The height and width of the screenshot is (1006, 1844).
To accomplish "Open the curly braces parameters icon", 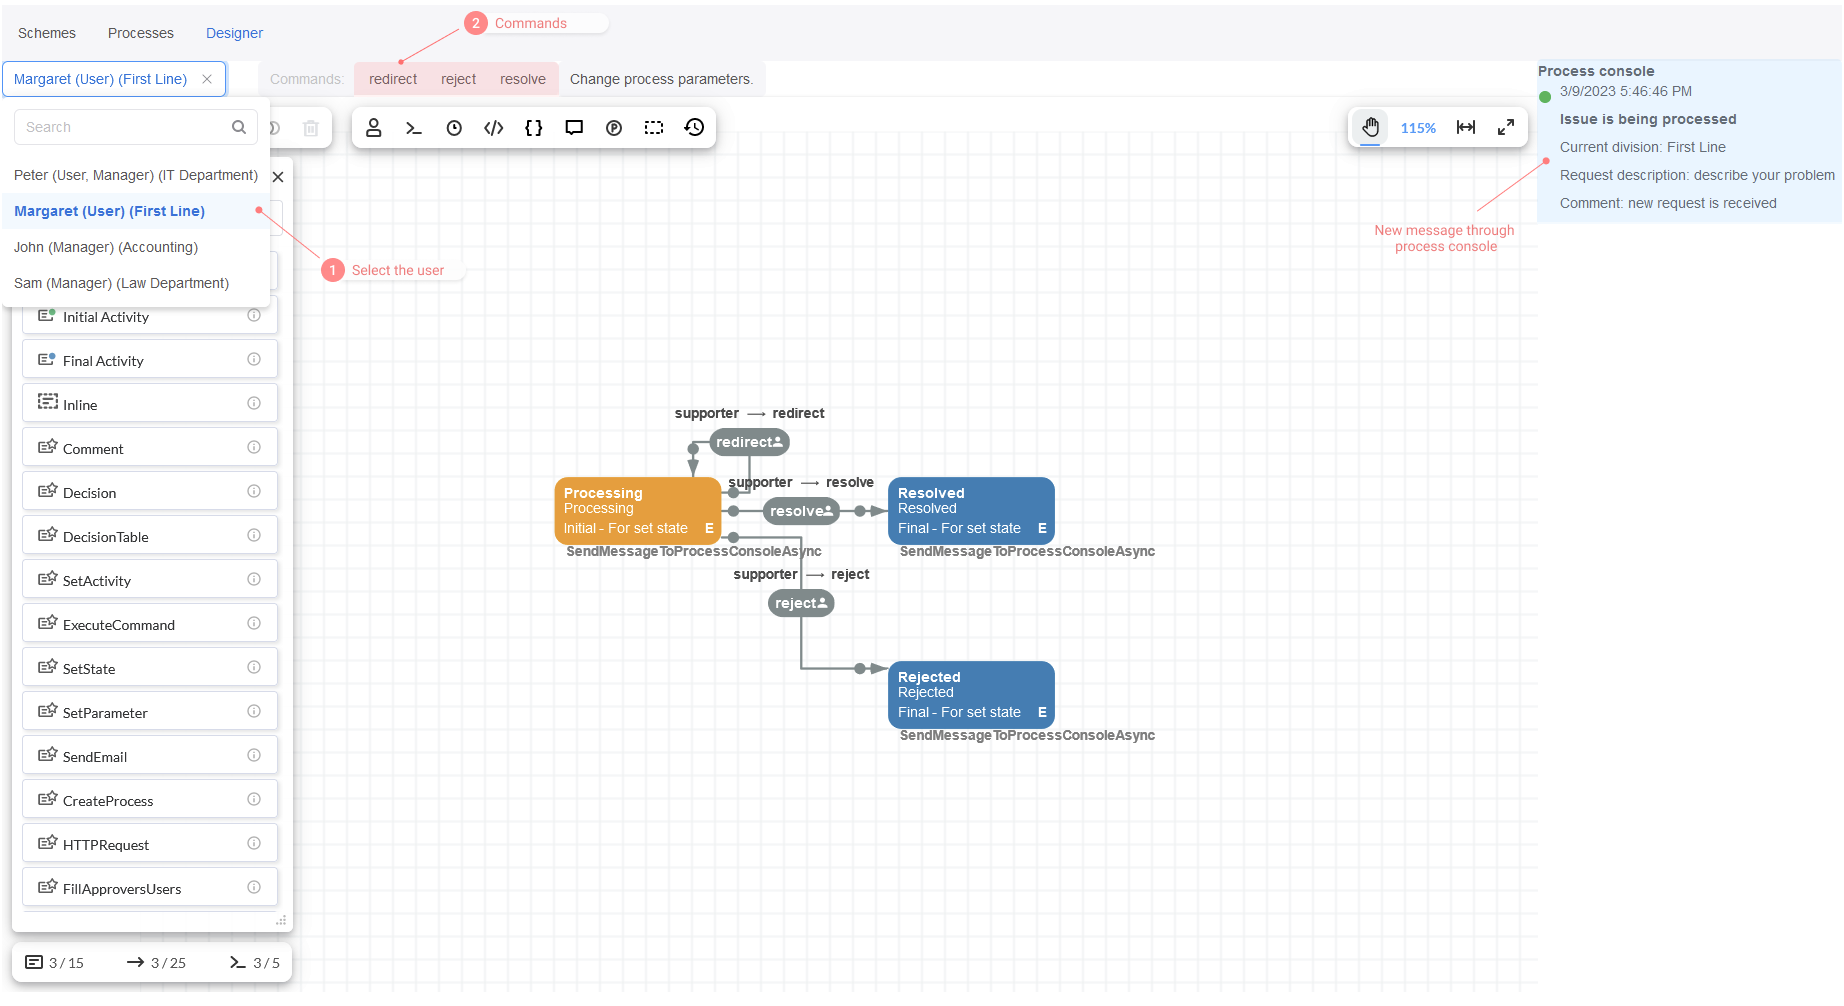I will click(534, 128).
